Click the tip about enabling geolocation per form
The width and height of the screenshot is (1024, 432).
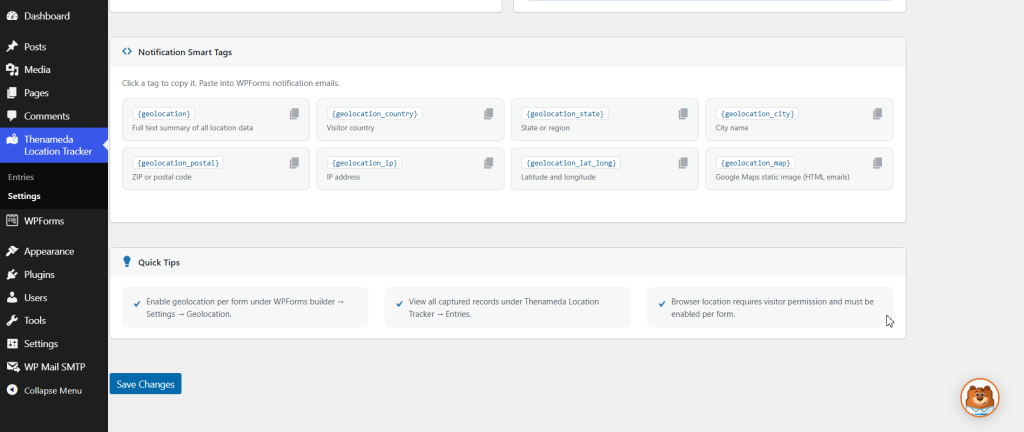245,307
